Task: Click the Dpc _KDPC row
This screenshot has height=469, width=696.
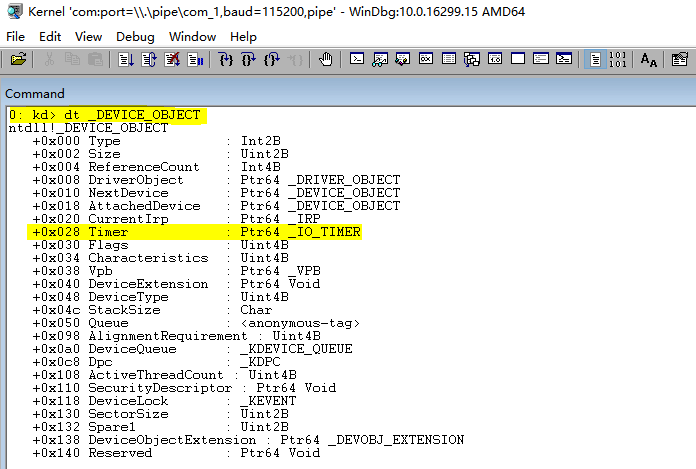Action: point(156,362)
